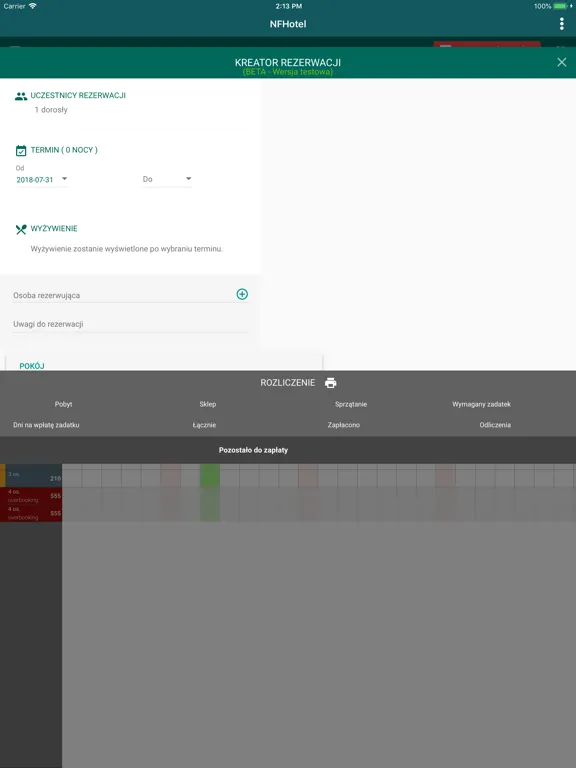This screenshot has height=768, width=576.
Task: Click the Łącznie total label
Action: (x=204, y=425)
